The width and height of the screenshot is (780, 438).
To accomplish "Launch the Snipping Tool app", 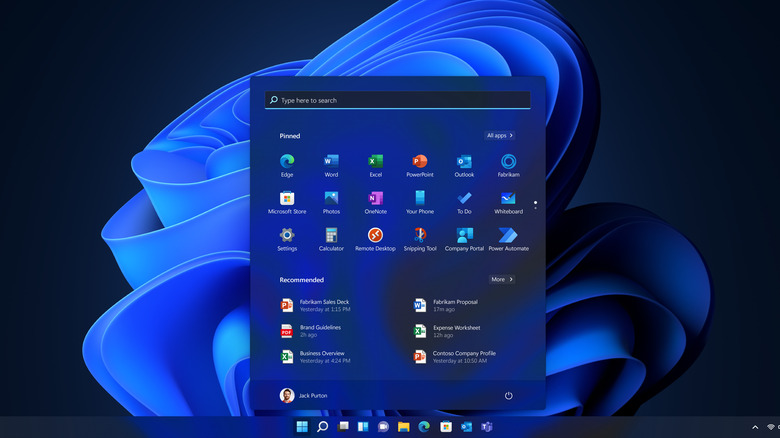I will click(420, 236).
